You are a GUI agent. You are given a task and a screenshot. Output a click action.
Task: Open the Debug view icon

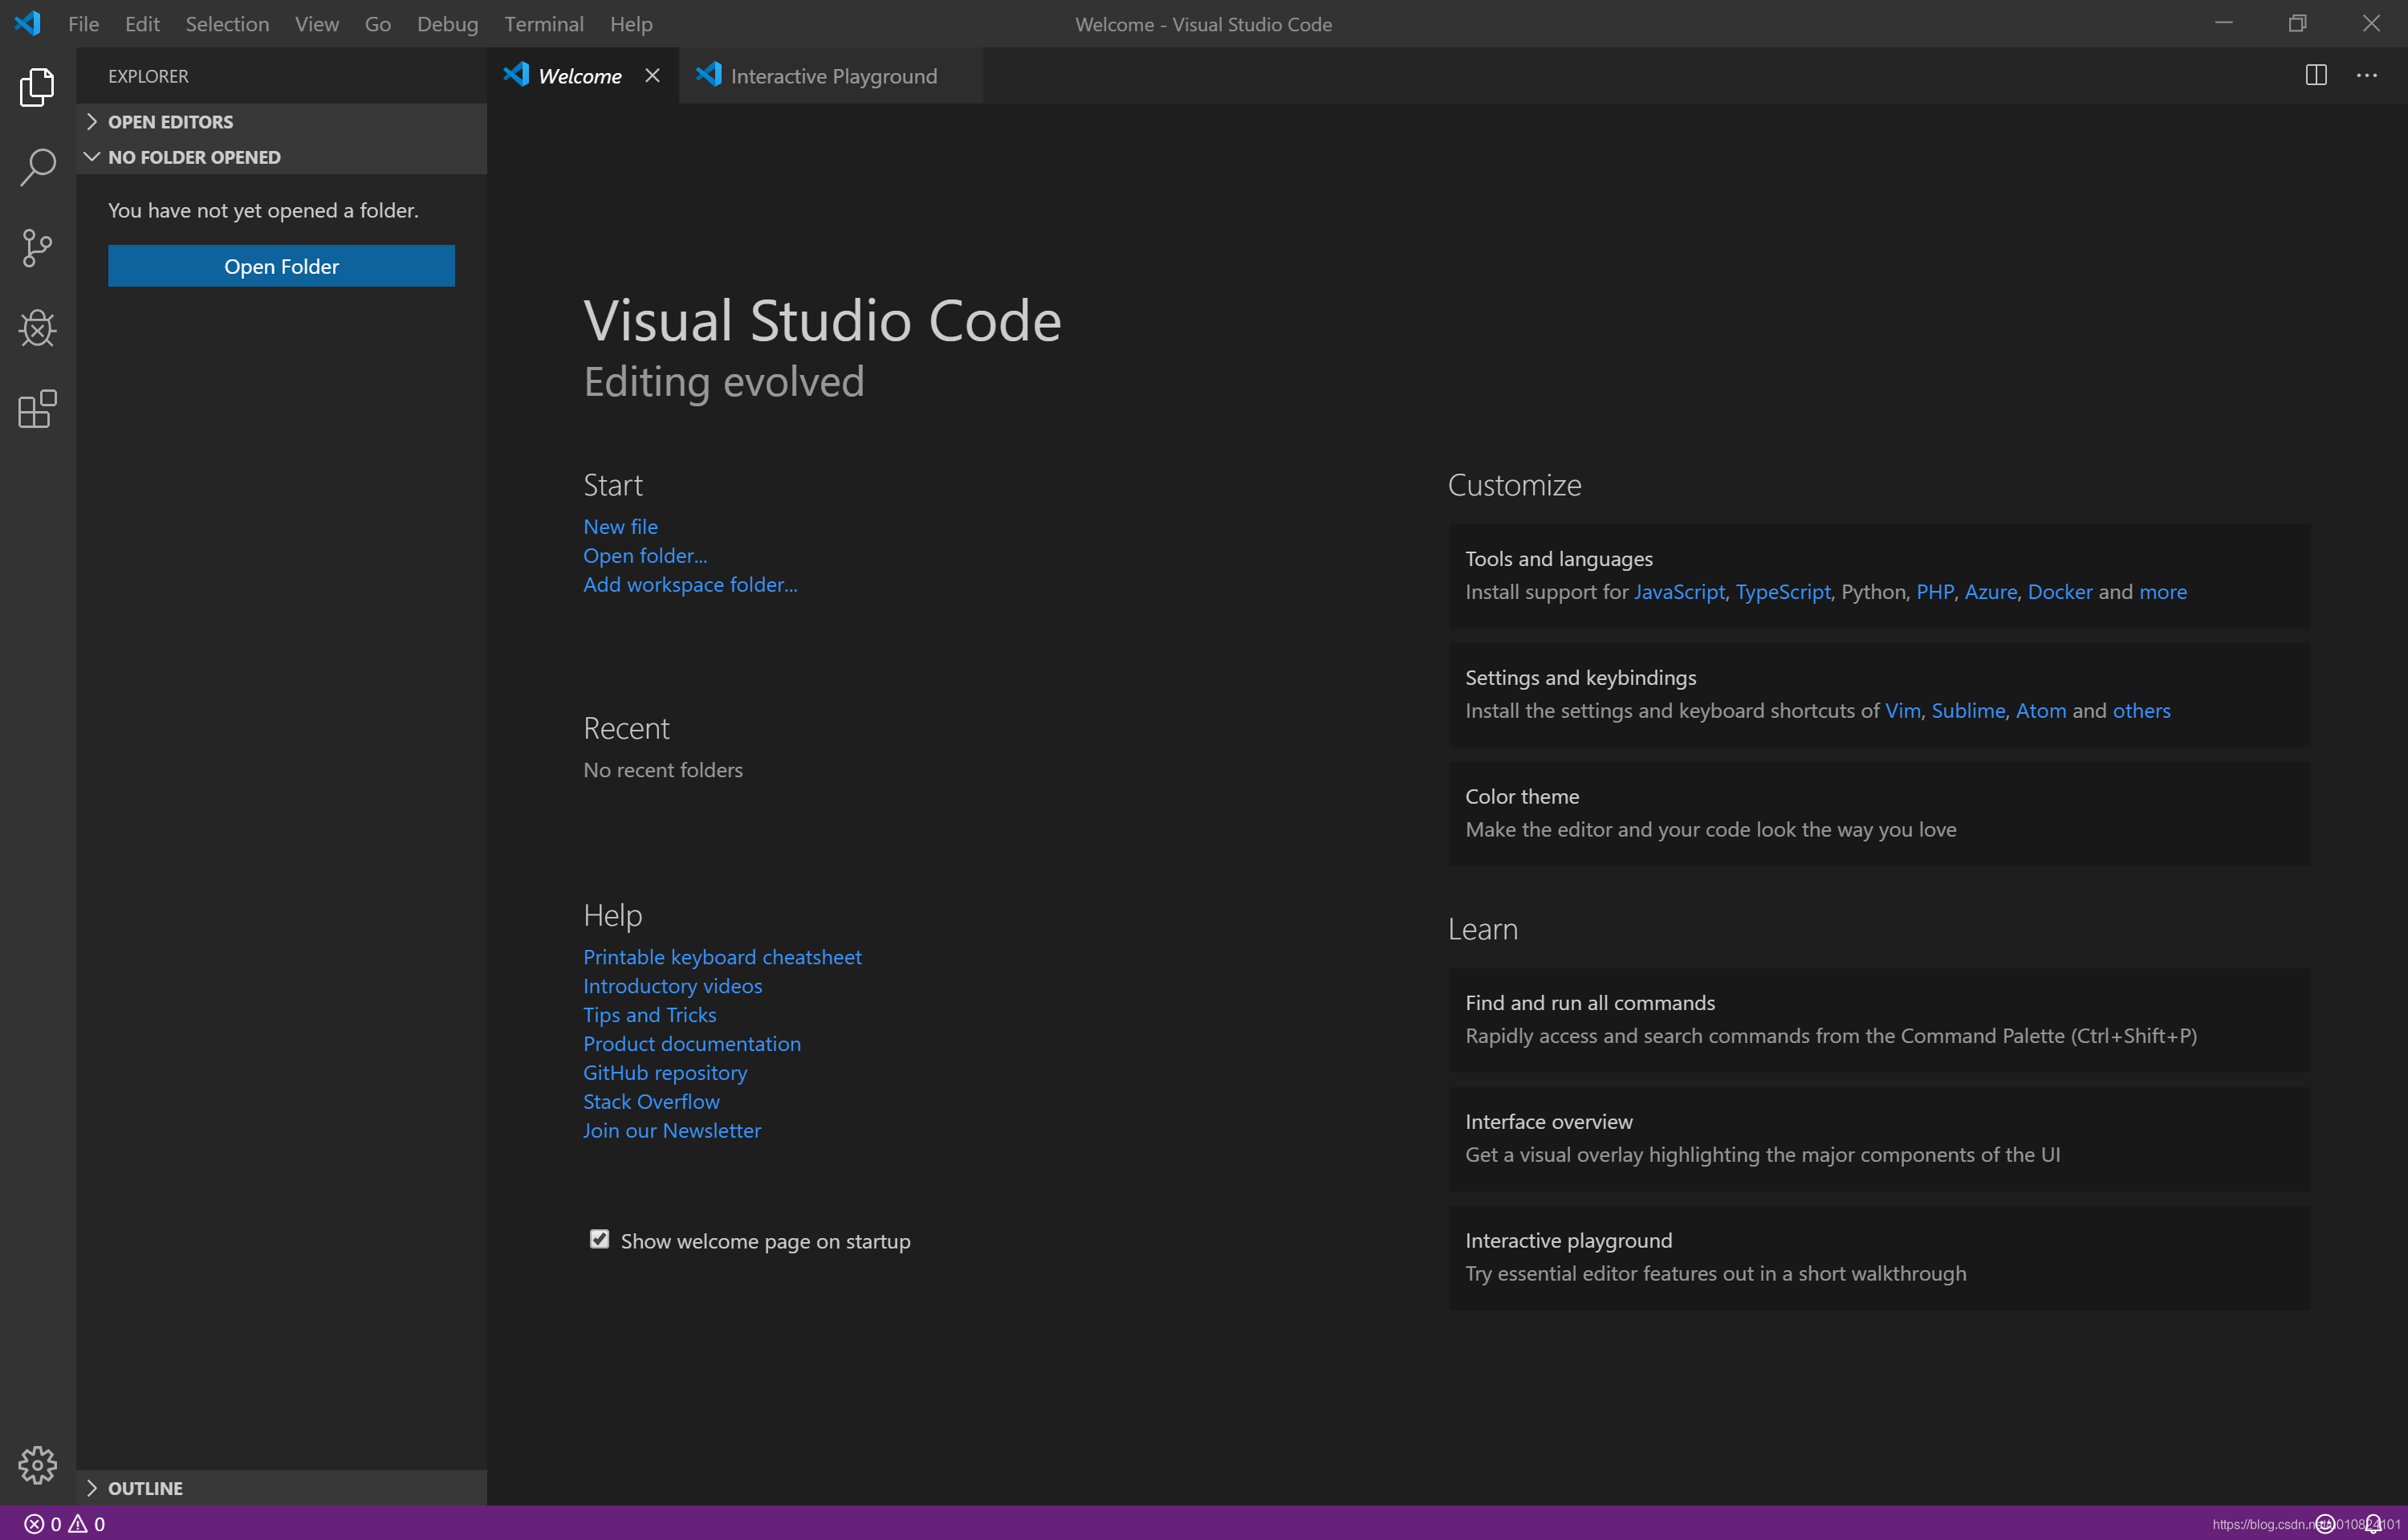37,328
